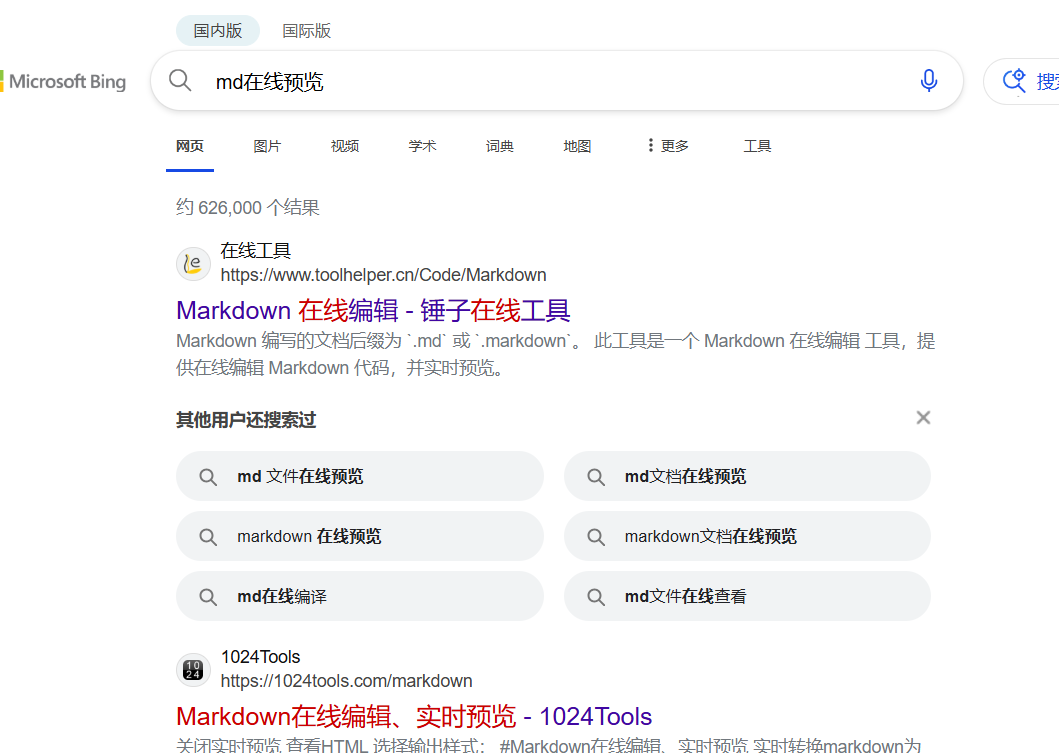This screenshot has height=753, width=1059.
Task: Click the 1024Tools site name
Action: point(261,656)
